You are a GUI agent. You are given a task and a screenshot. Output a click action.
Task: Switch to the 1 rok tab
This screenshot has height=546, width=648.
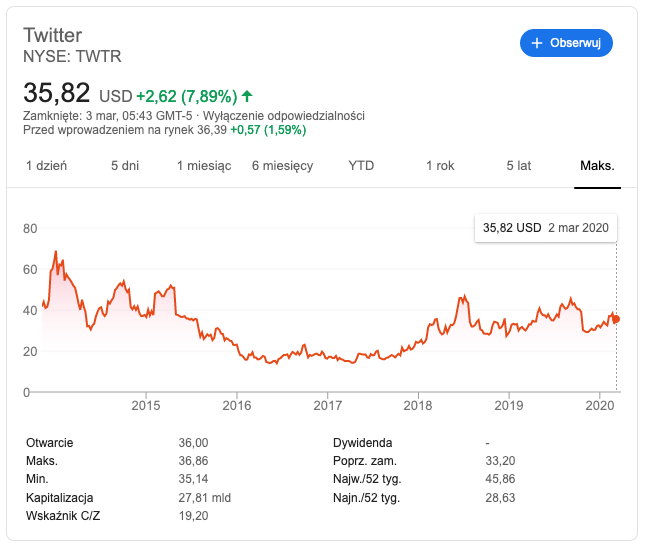(x=440, y=166)
